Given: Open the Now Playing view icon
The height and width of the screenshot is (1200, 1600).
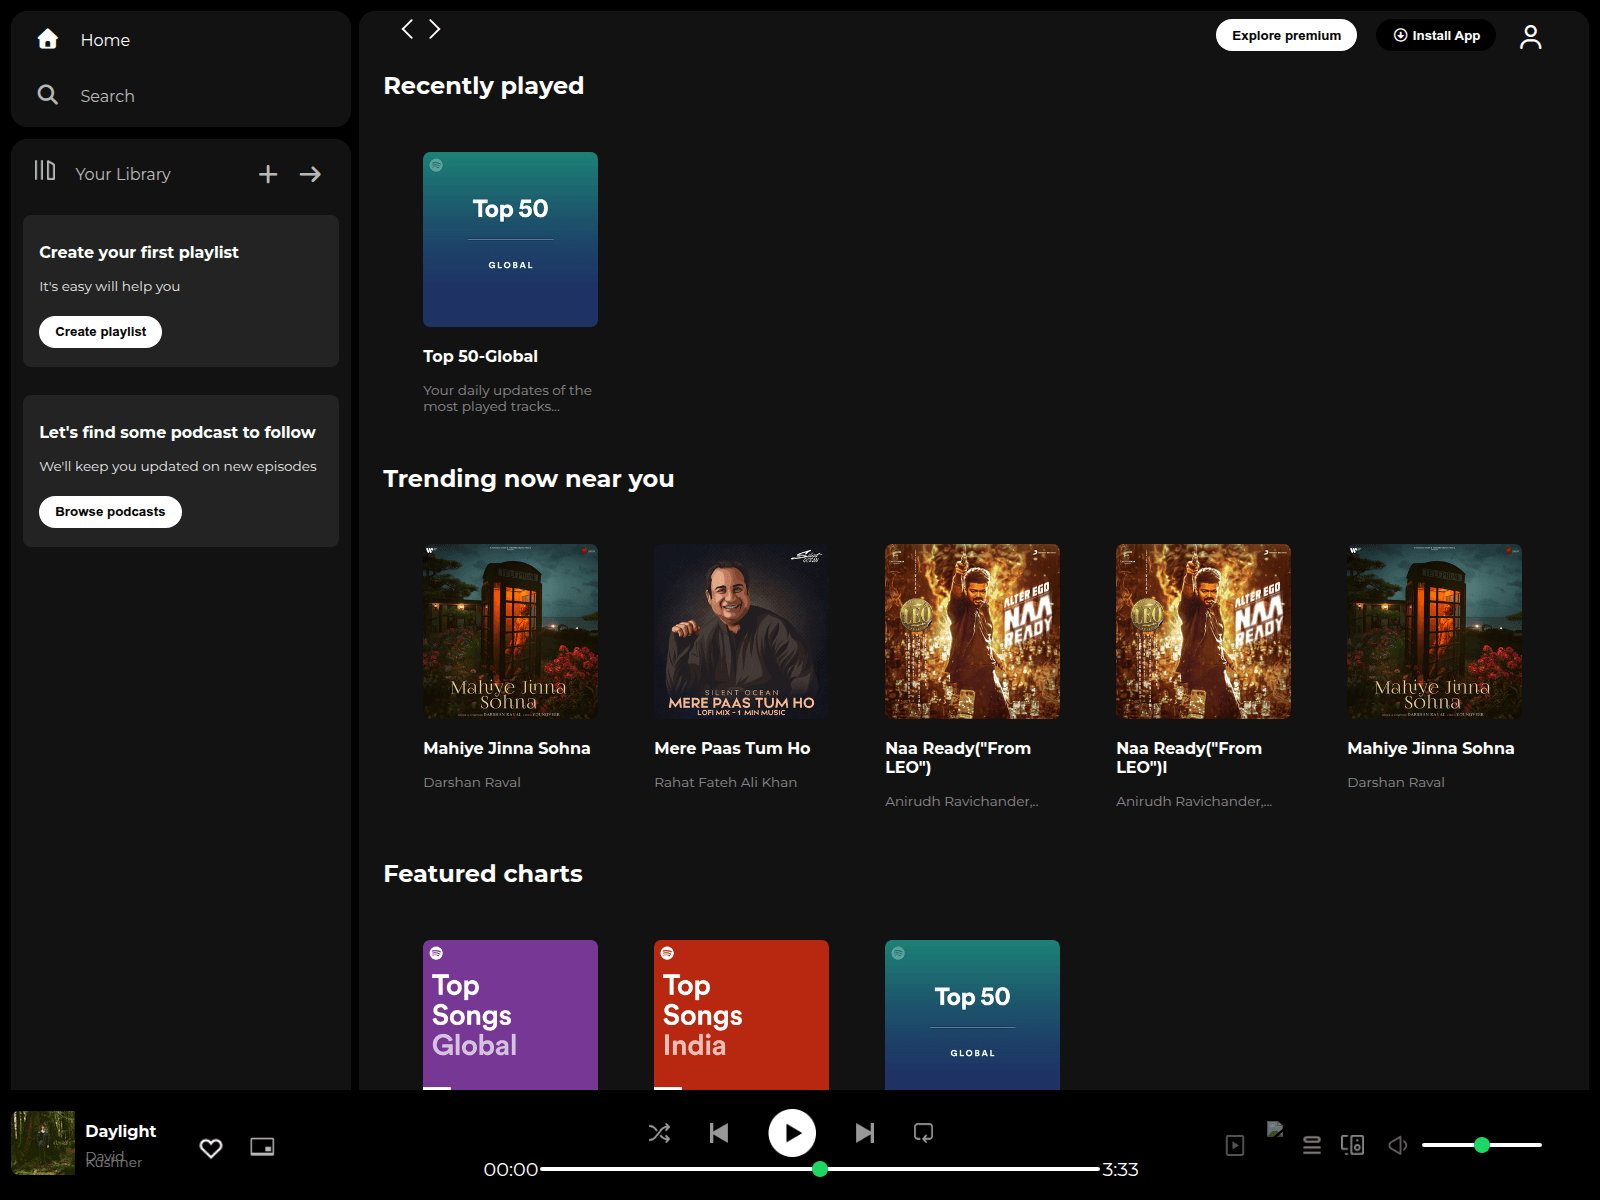Looking at the screenshot, I should point(1235,1146).
